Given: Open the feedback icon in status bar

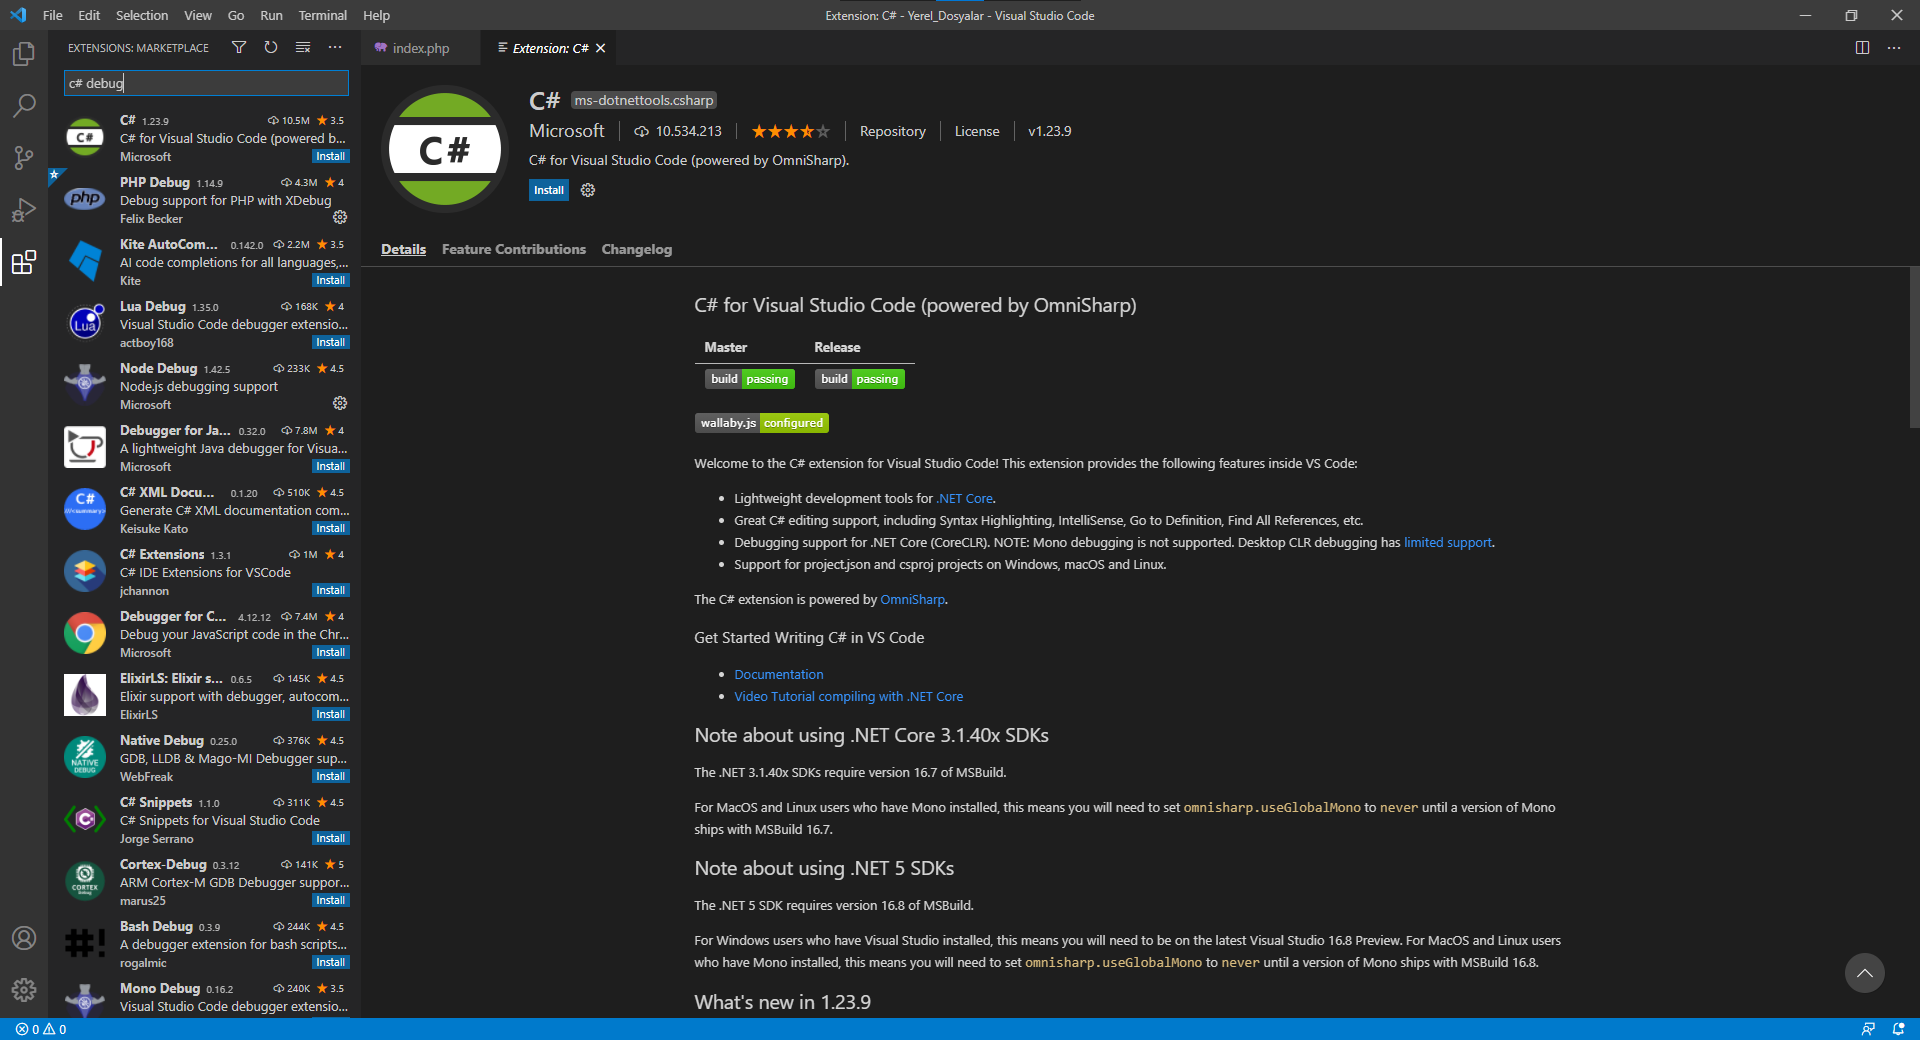Looking at the screenshot, I should 1868,1029.
